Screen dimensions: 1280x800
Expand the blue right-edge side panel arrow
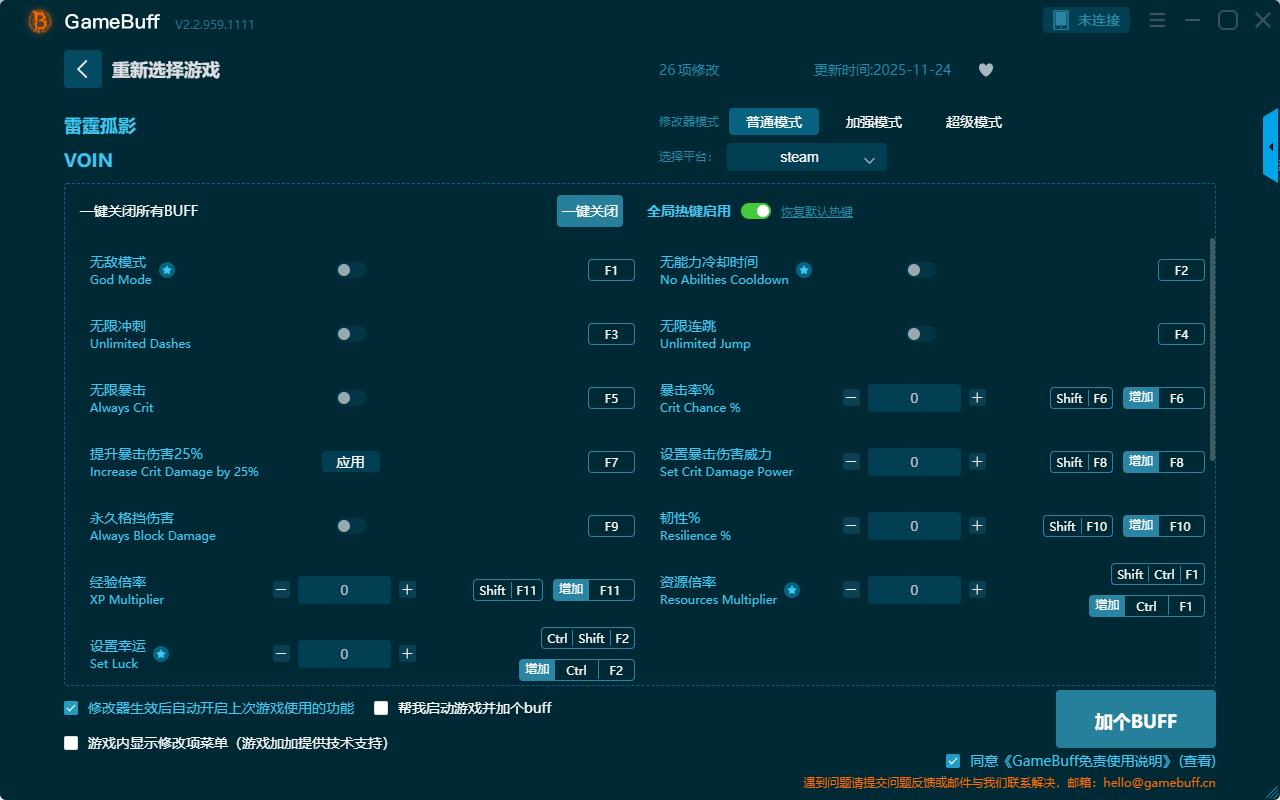[1271, 147]
